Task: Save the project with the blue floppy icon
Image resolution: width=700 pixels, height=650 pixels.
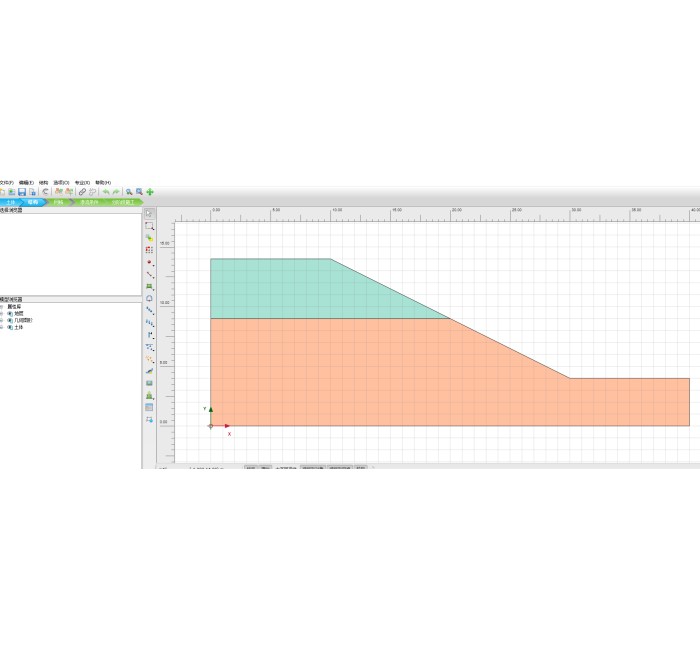Action: 22,192
